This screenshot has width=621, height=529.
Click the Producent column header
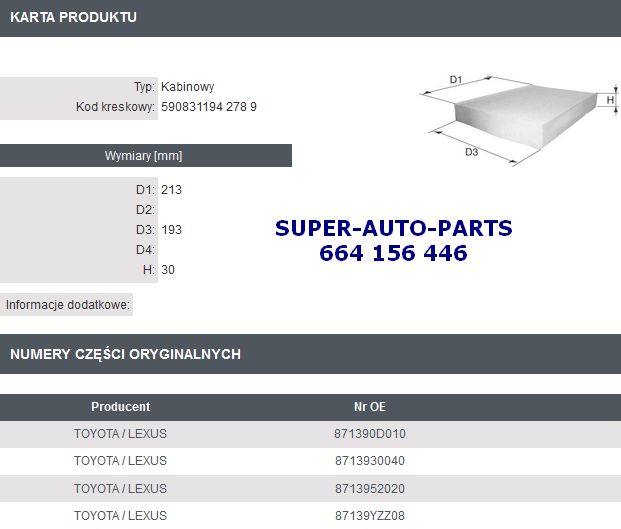click(x=121, y=407)
